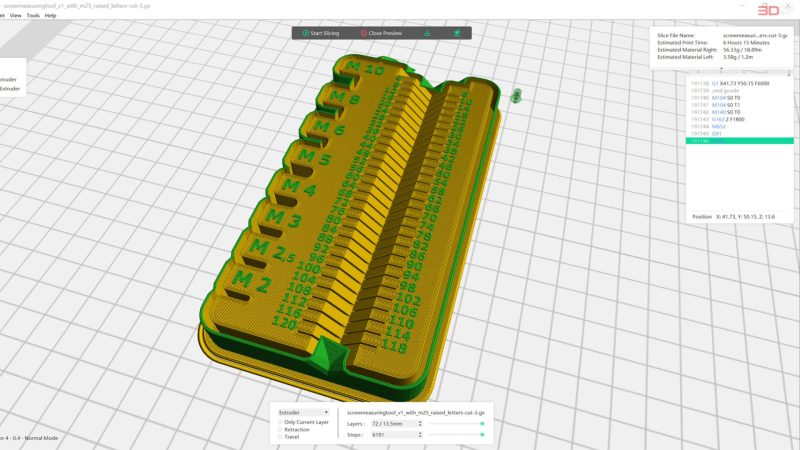
Task: Toggle the Travel checkbox
Action: tap(280, 437)
